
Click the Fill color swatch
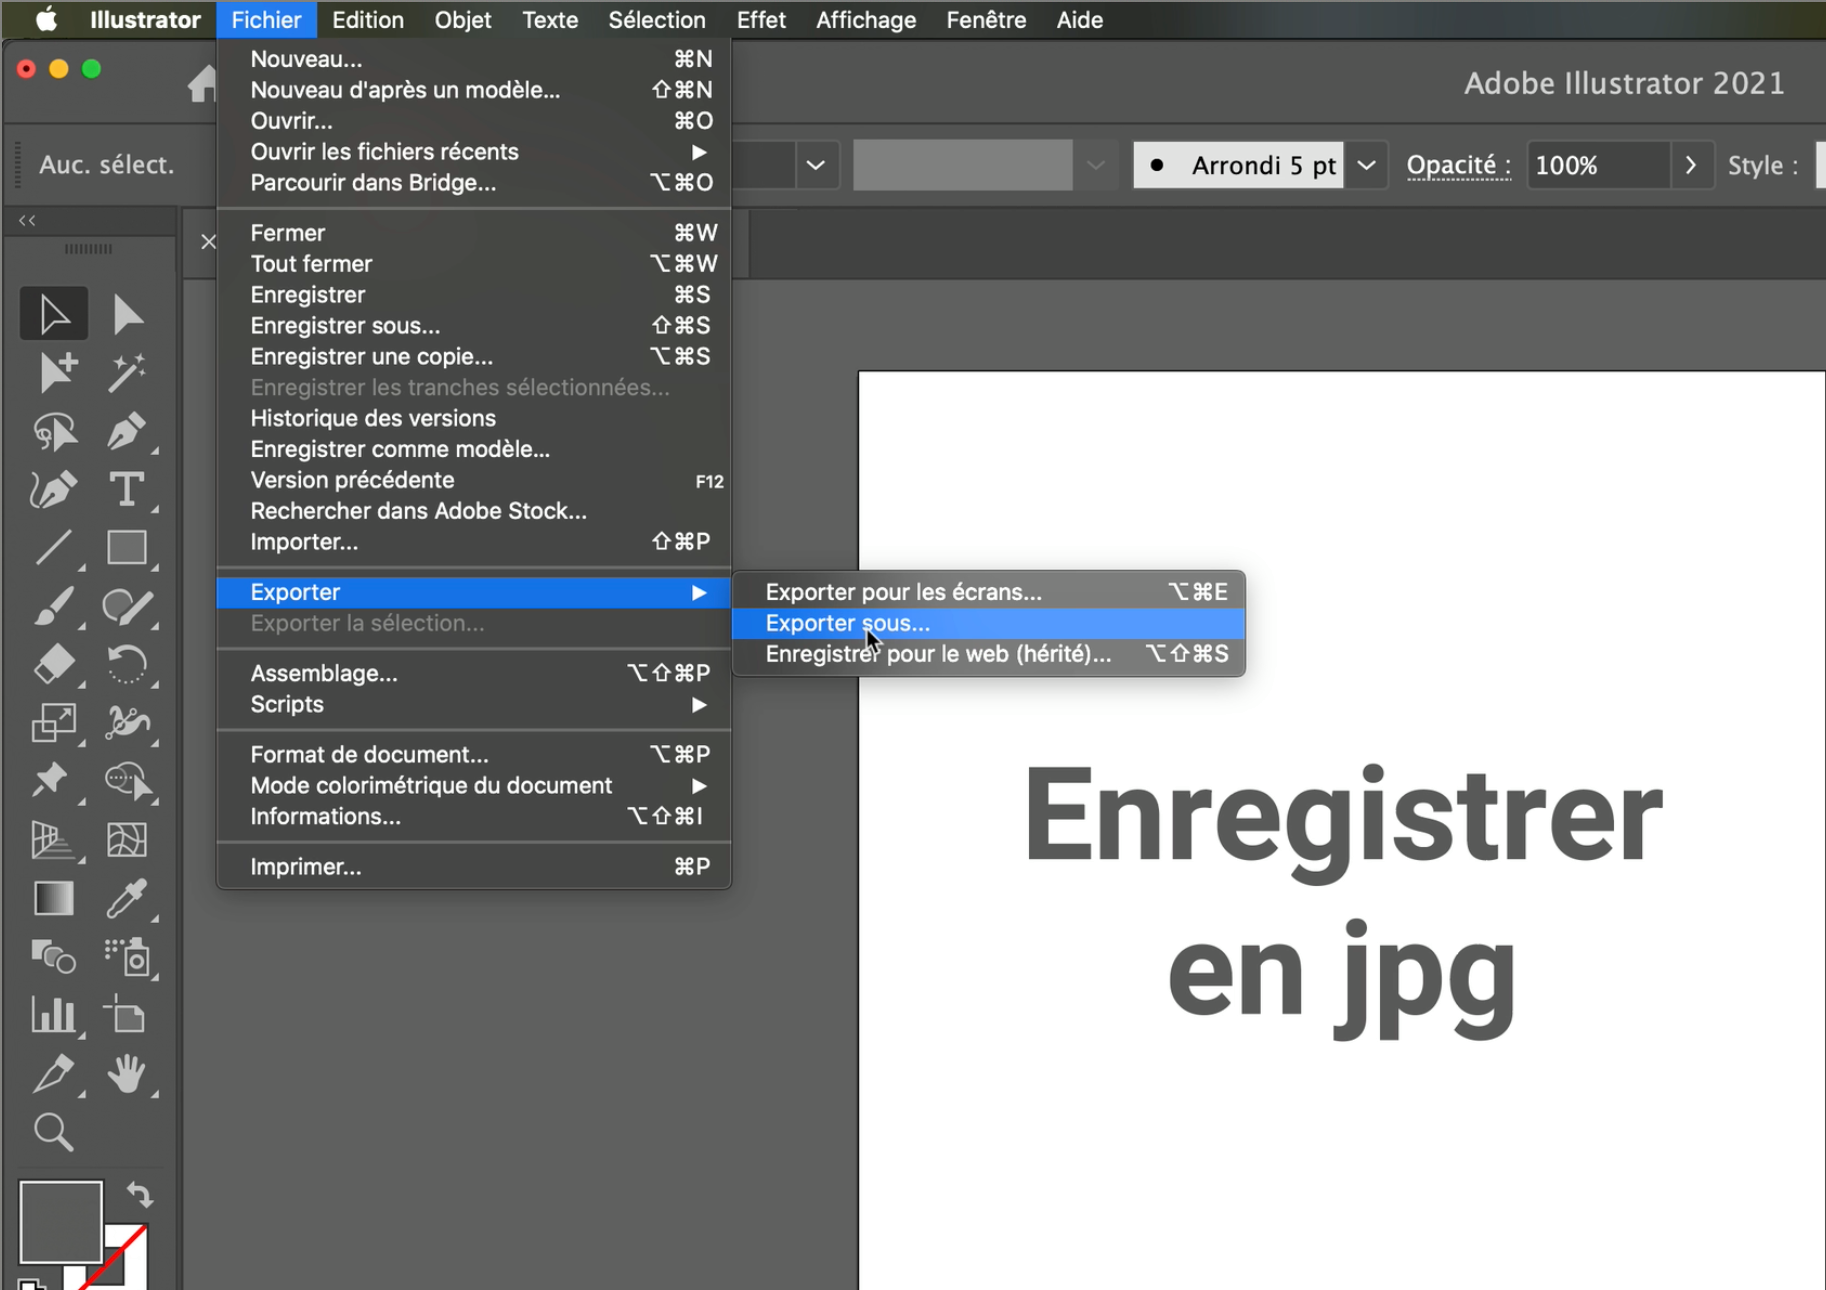click(x=60, y=1221)
